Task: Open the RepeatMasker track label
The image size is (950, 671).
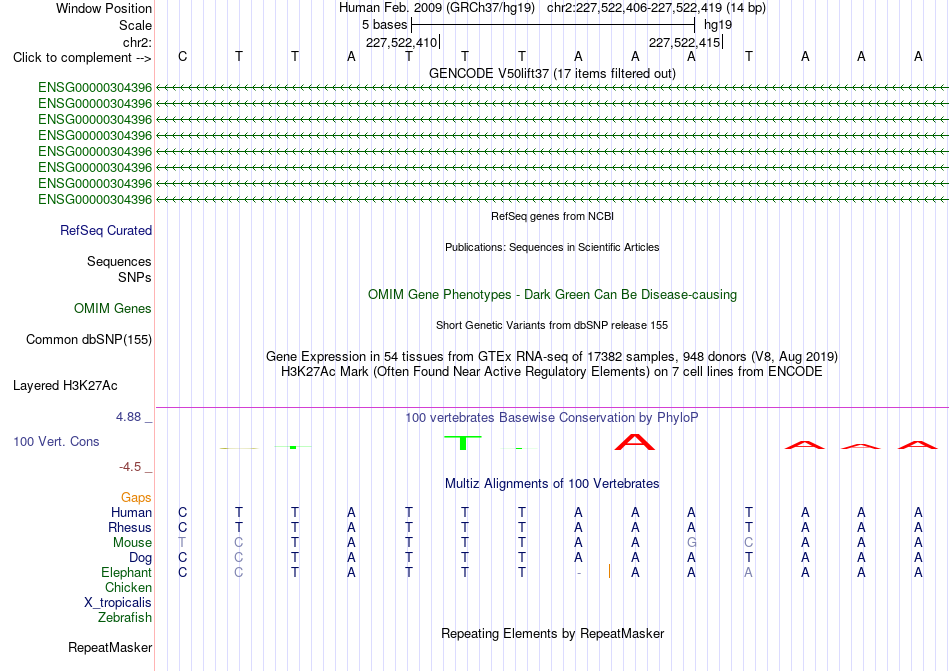Action: (110, 648)
